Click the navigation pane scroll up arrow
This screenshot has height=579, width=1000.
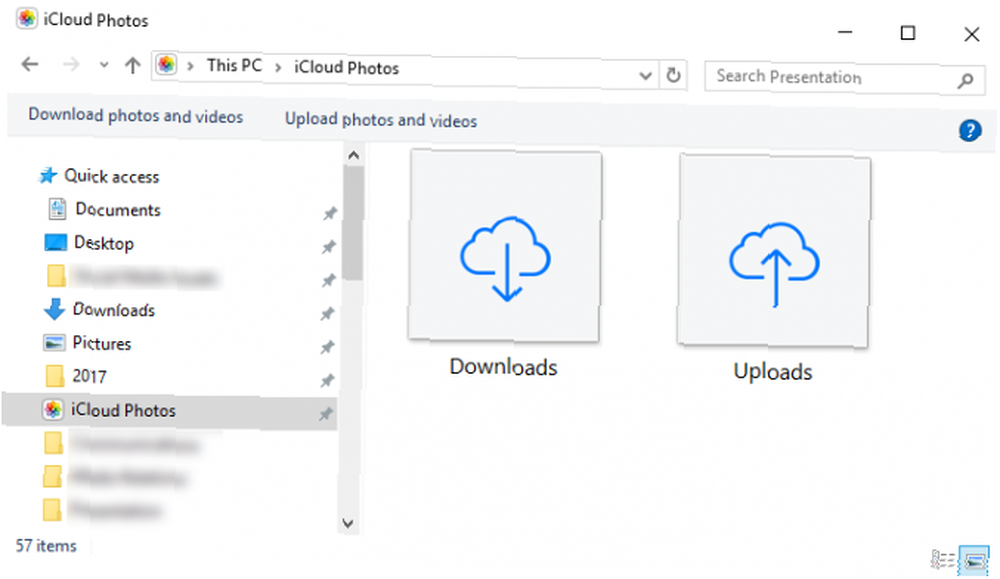click(353, 155)
